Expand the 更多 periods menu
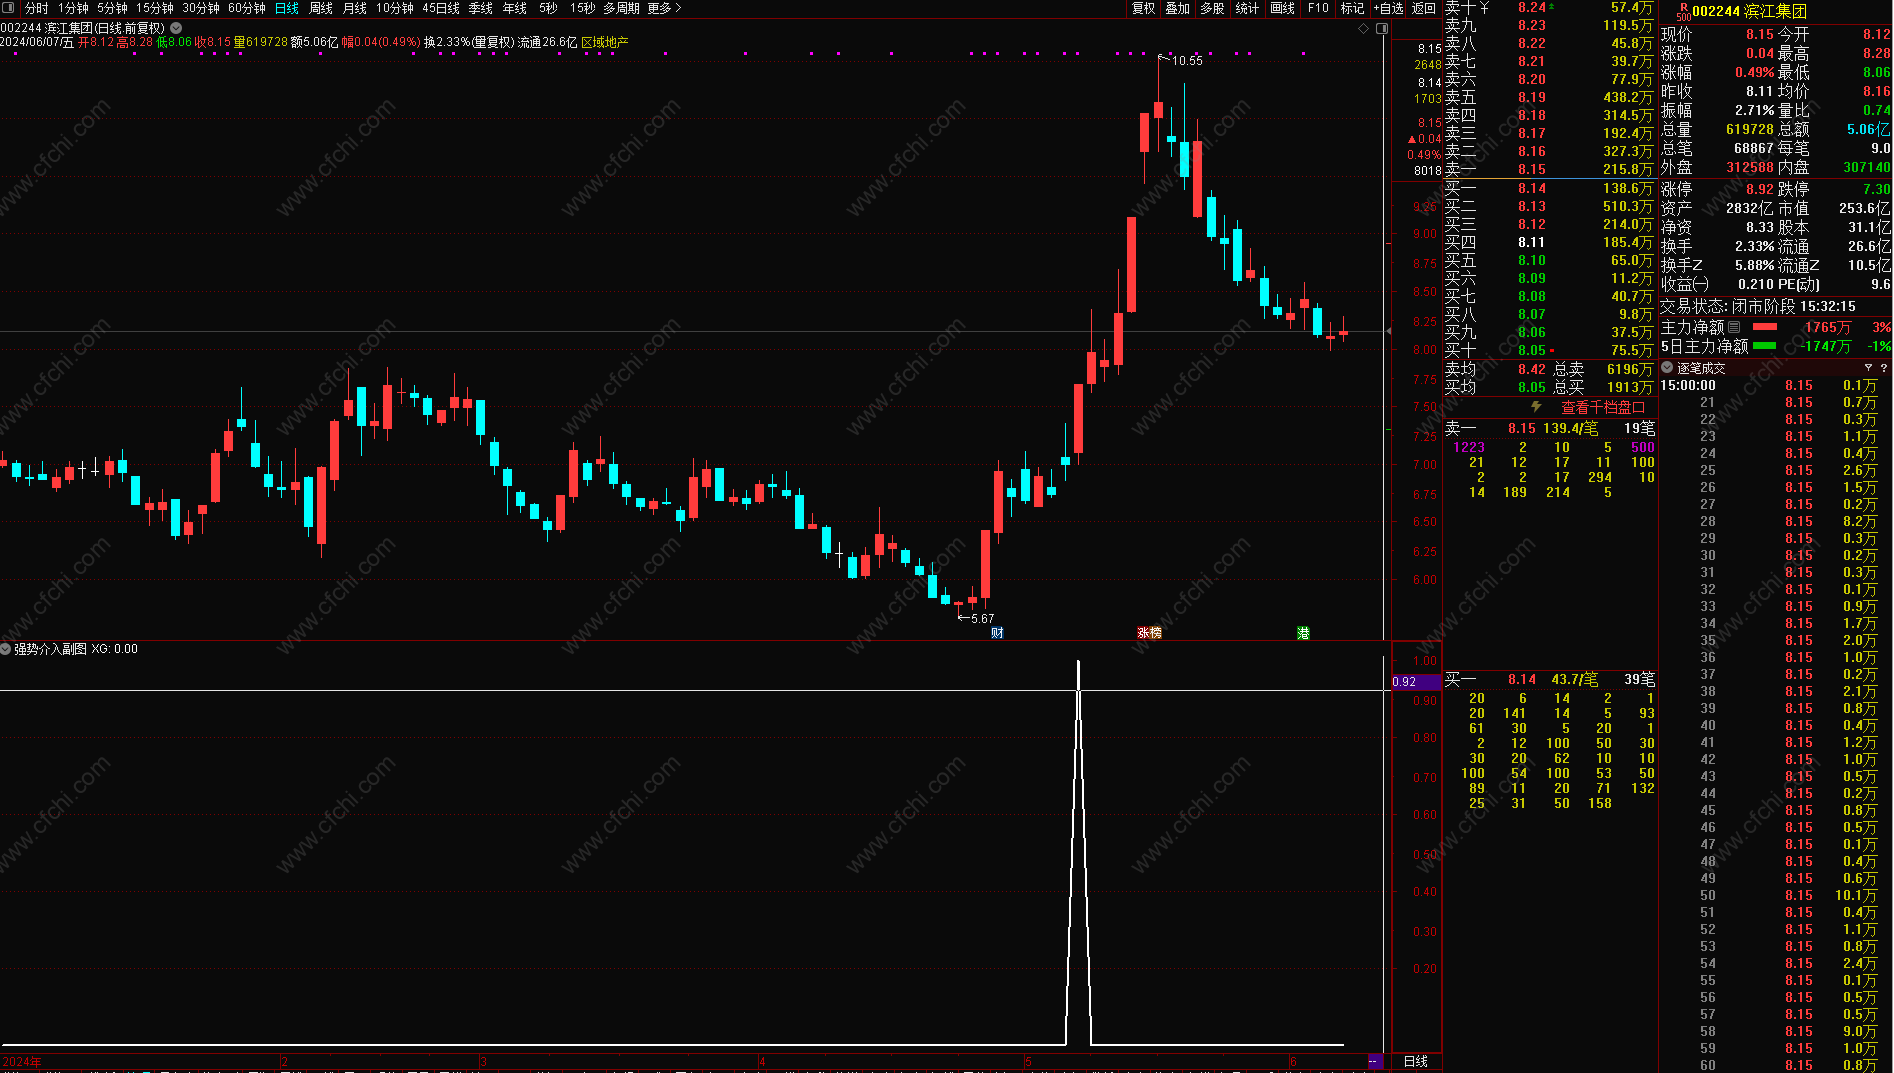1894x1073 pixels. pos(664,8)
